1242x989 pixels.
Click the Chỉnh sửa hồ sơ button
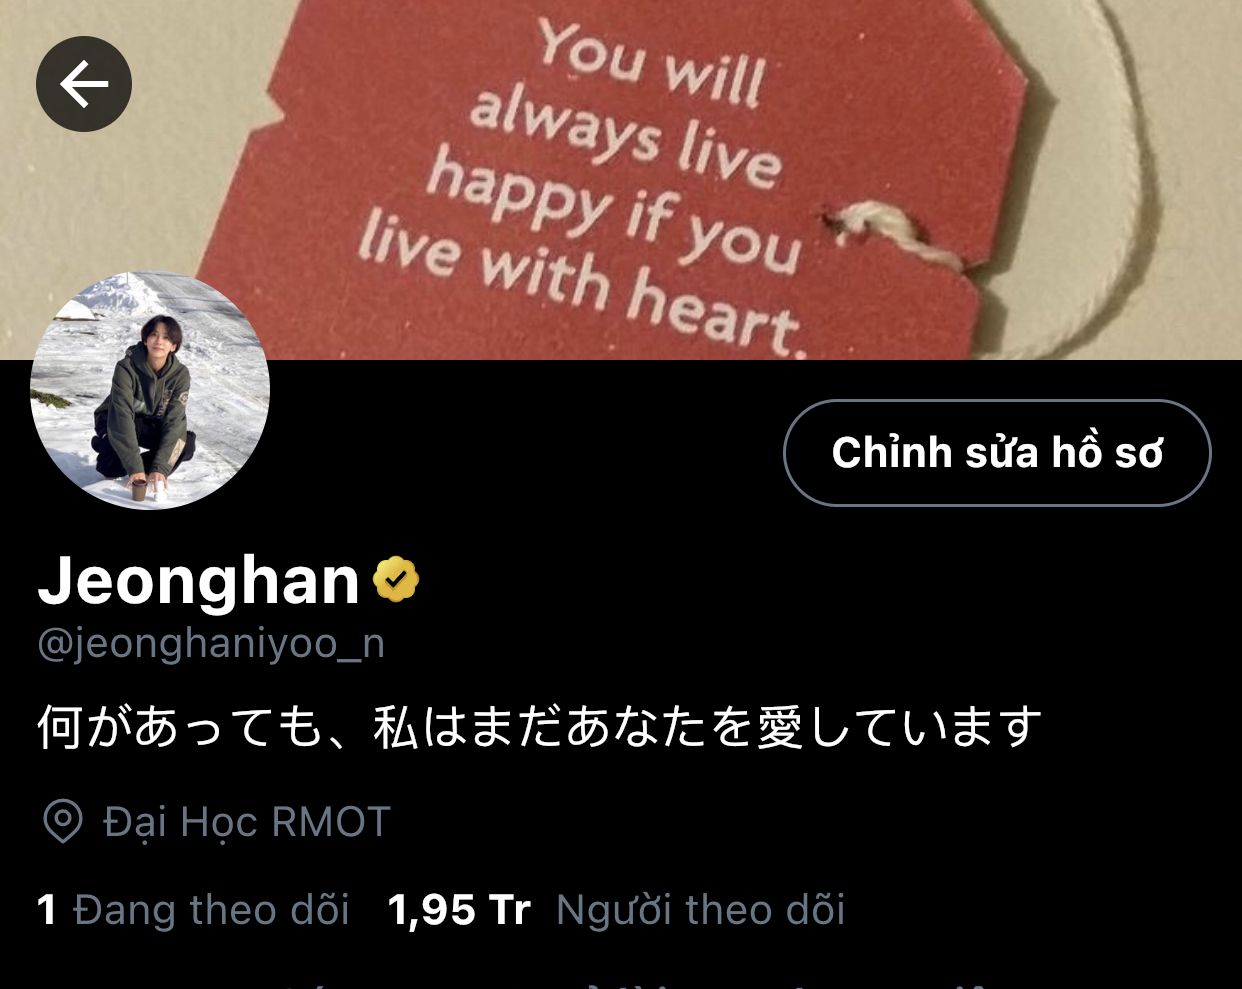[x=997, y=453]
